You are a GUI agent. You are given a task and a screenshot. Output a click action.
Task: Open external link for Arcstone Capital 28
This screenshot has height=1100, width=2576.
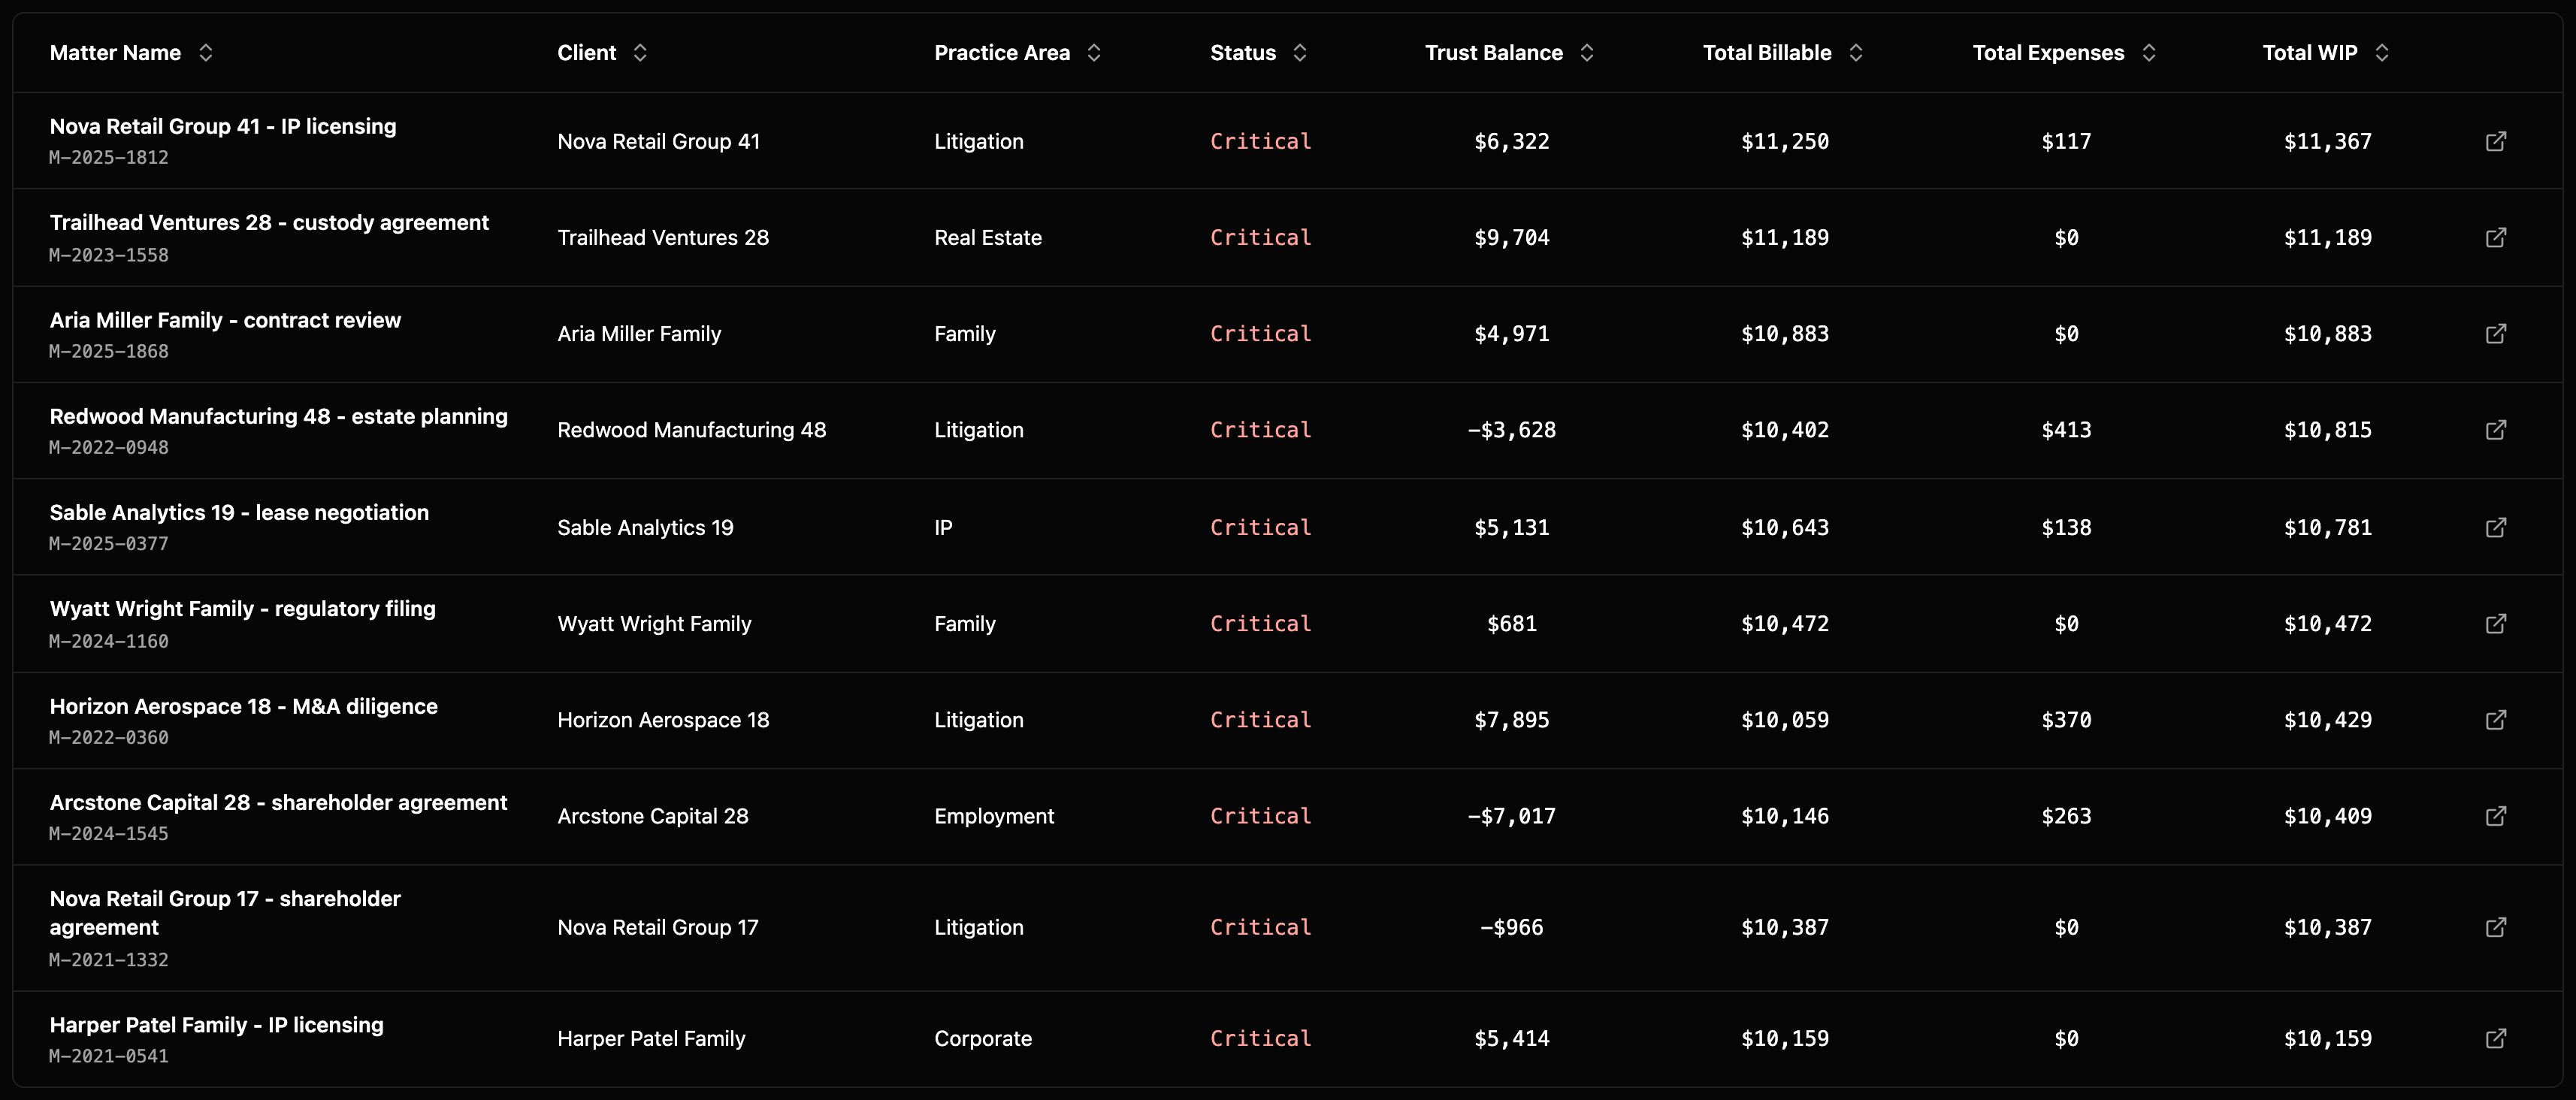point(2496,815)
